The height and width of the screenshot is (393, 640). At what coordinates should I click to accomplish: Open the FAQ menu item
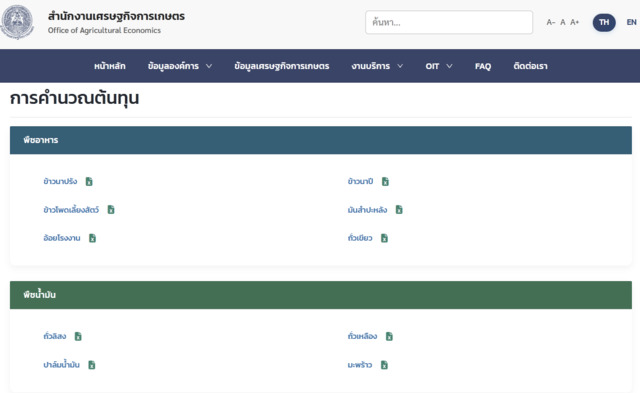pyautogui.click(x=483, y=66)
